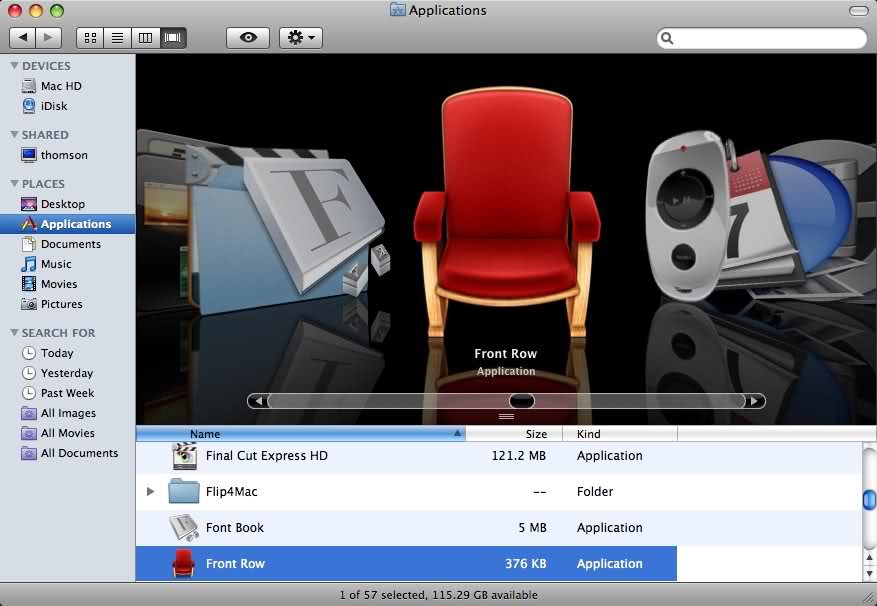Collapse the SHARED section
Screen dimensions: 877x606
point(15,135)
